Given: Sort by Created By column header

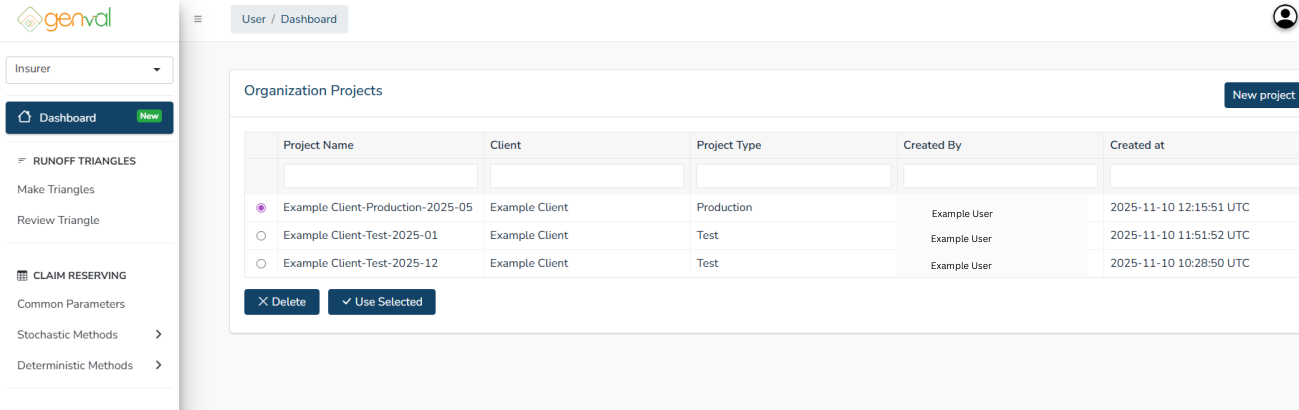Looking at the screenshot, I should click(x=932, y=145).
